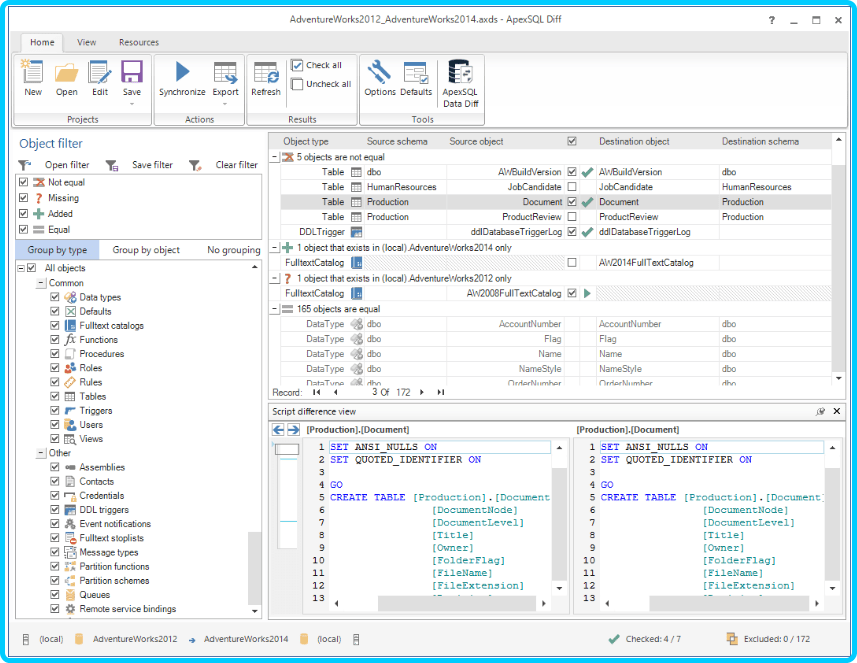The image size is (857, 663).
Task: Pin the Script difference view panel
Action: coord(820,411)
